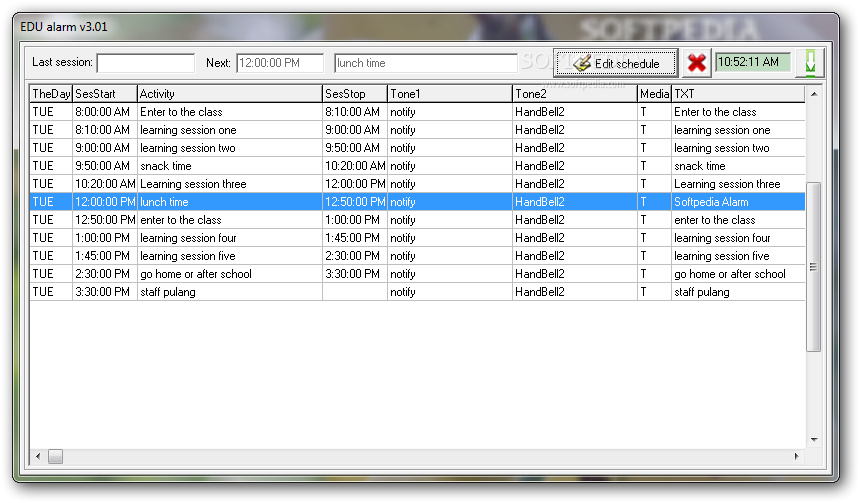Click the EDU alarm v3.01 title bar
Viewport: 860px width, 503px height.
(426, 27)
